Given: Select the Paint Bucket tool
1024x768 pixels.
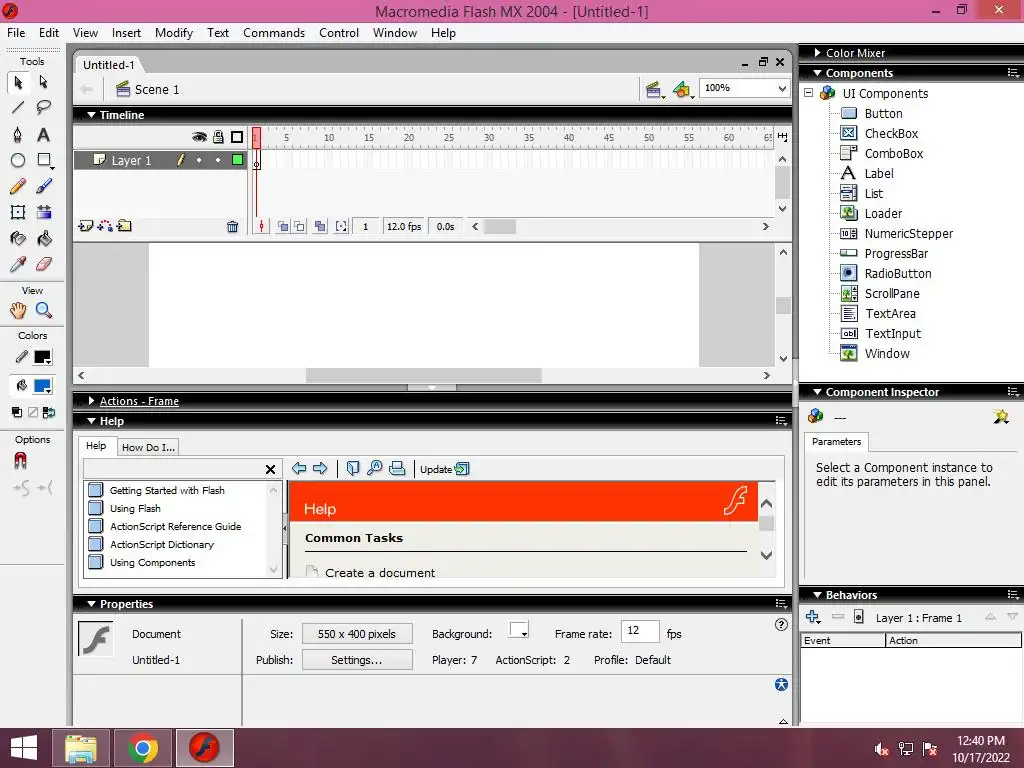Looking at the screenshot, I should point(44,239).
